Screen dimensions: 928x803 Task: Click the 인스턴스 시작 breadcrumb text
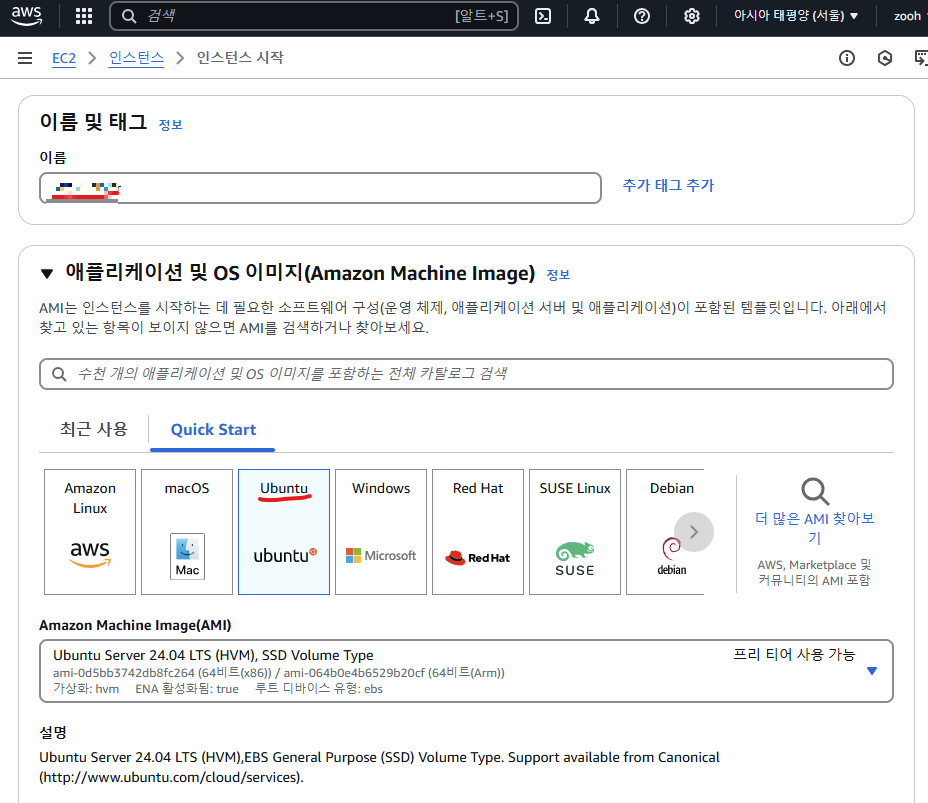pos(240,58)
